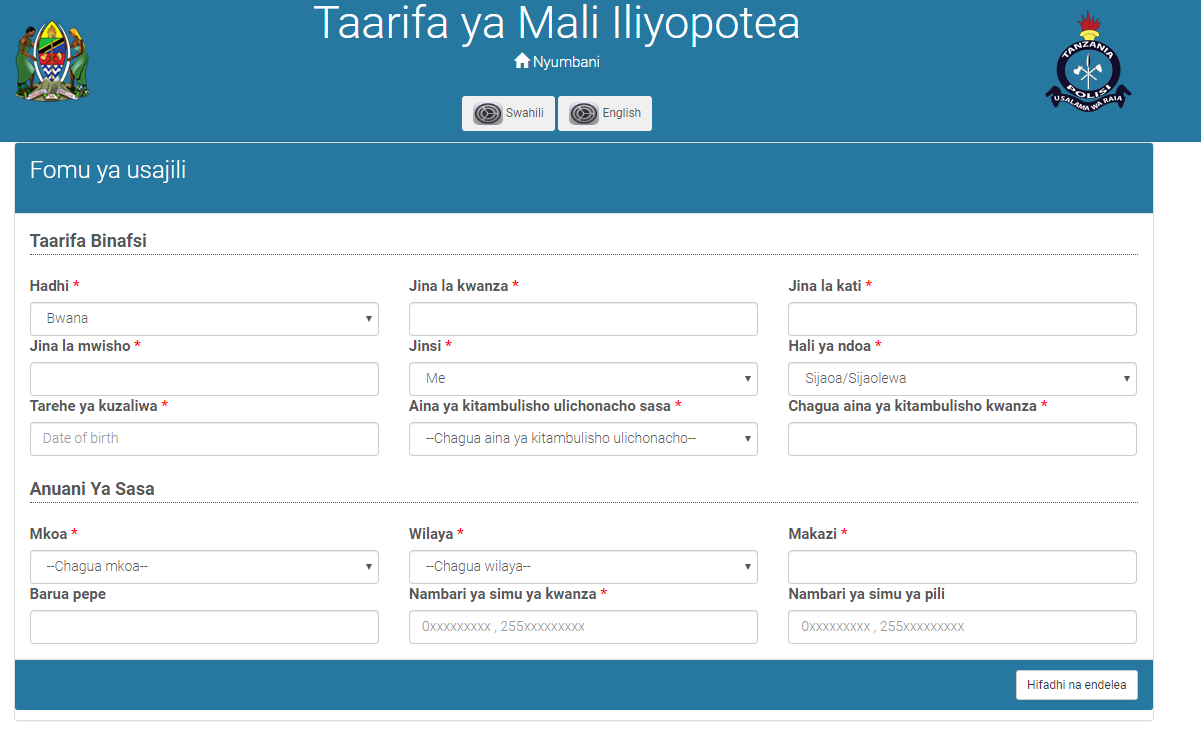Click the eye icon on the English button

[x=585, y=113]
